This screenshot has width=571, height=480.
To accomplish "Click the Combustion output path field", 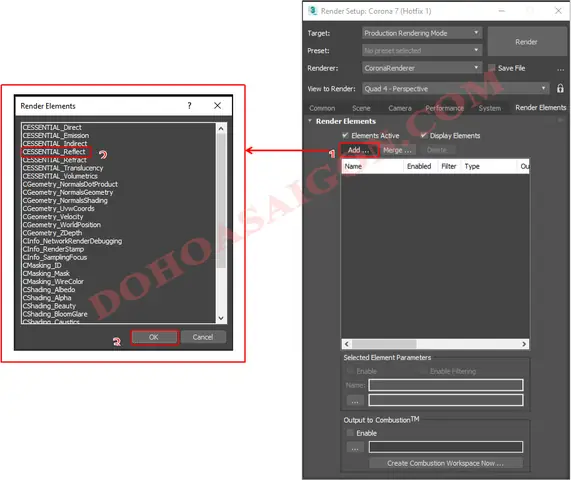I will pyautogui.click(x=446, y=447).
